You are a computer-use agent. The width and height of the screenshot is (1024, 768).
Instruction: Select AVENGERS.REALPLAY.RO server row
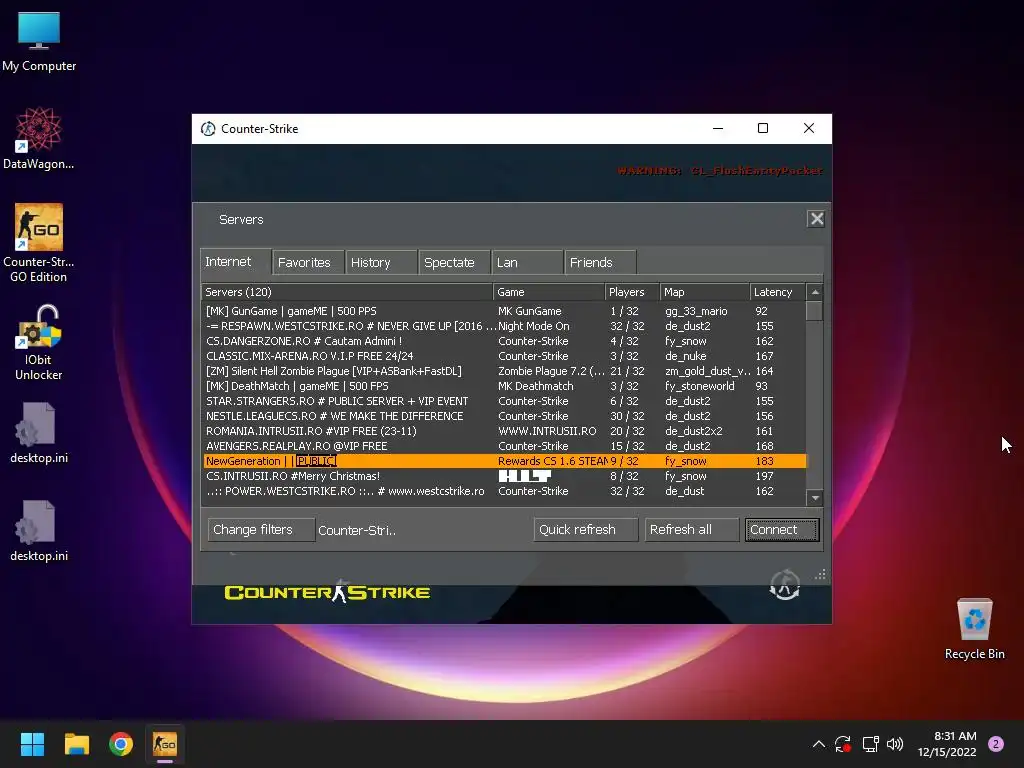click(x=504, y=446)
